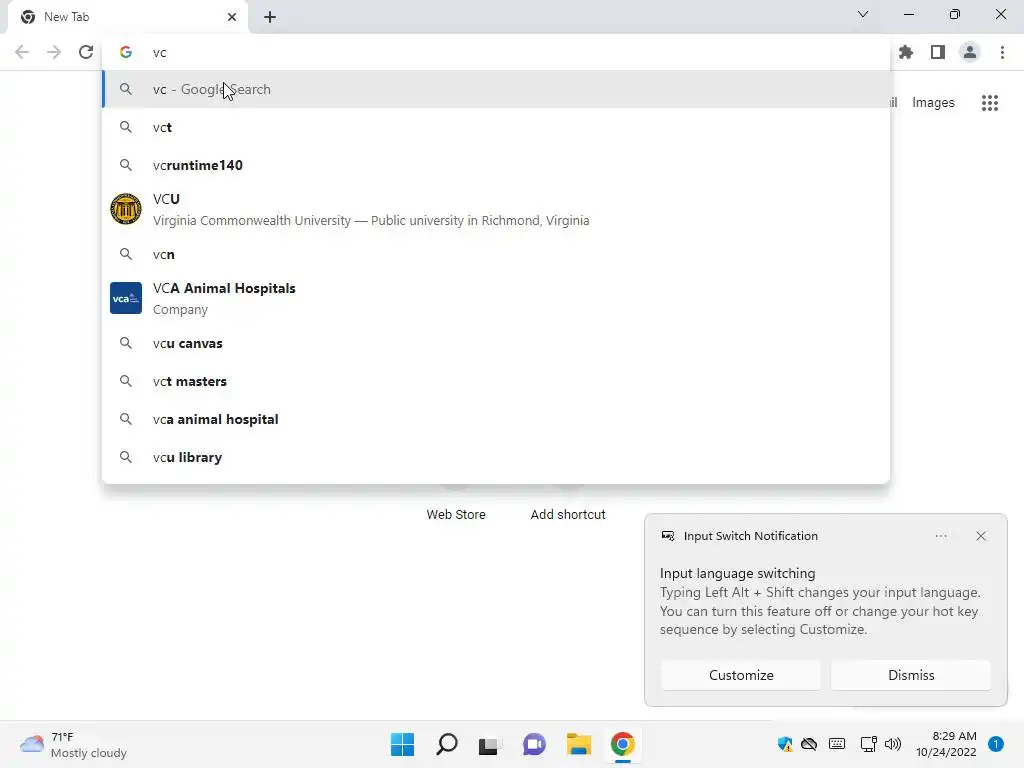Open Windows Security tray icon

click(x=784, y=744)
